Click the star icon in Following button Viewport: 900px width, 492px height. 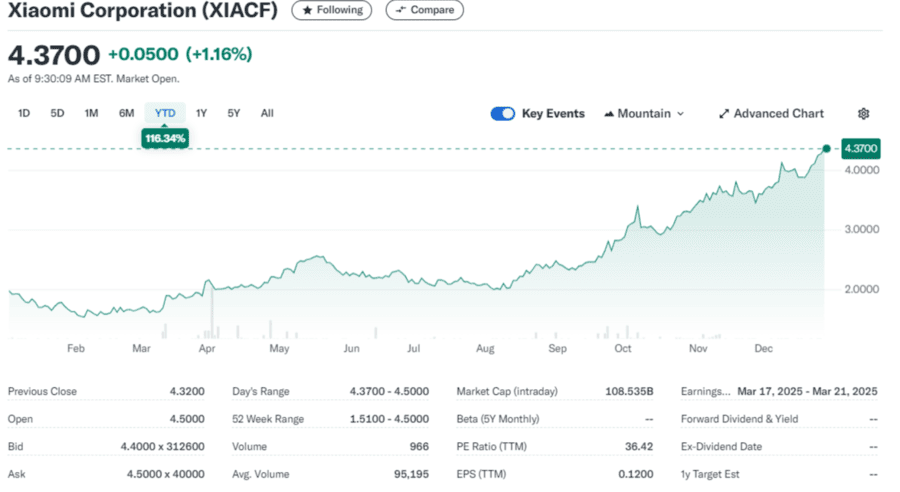[307, 10]
